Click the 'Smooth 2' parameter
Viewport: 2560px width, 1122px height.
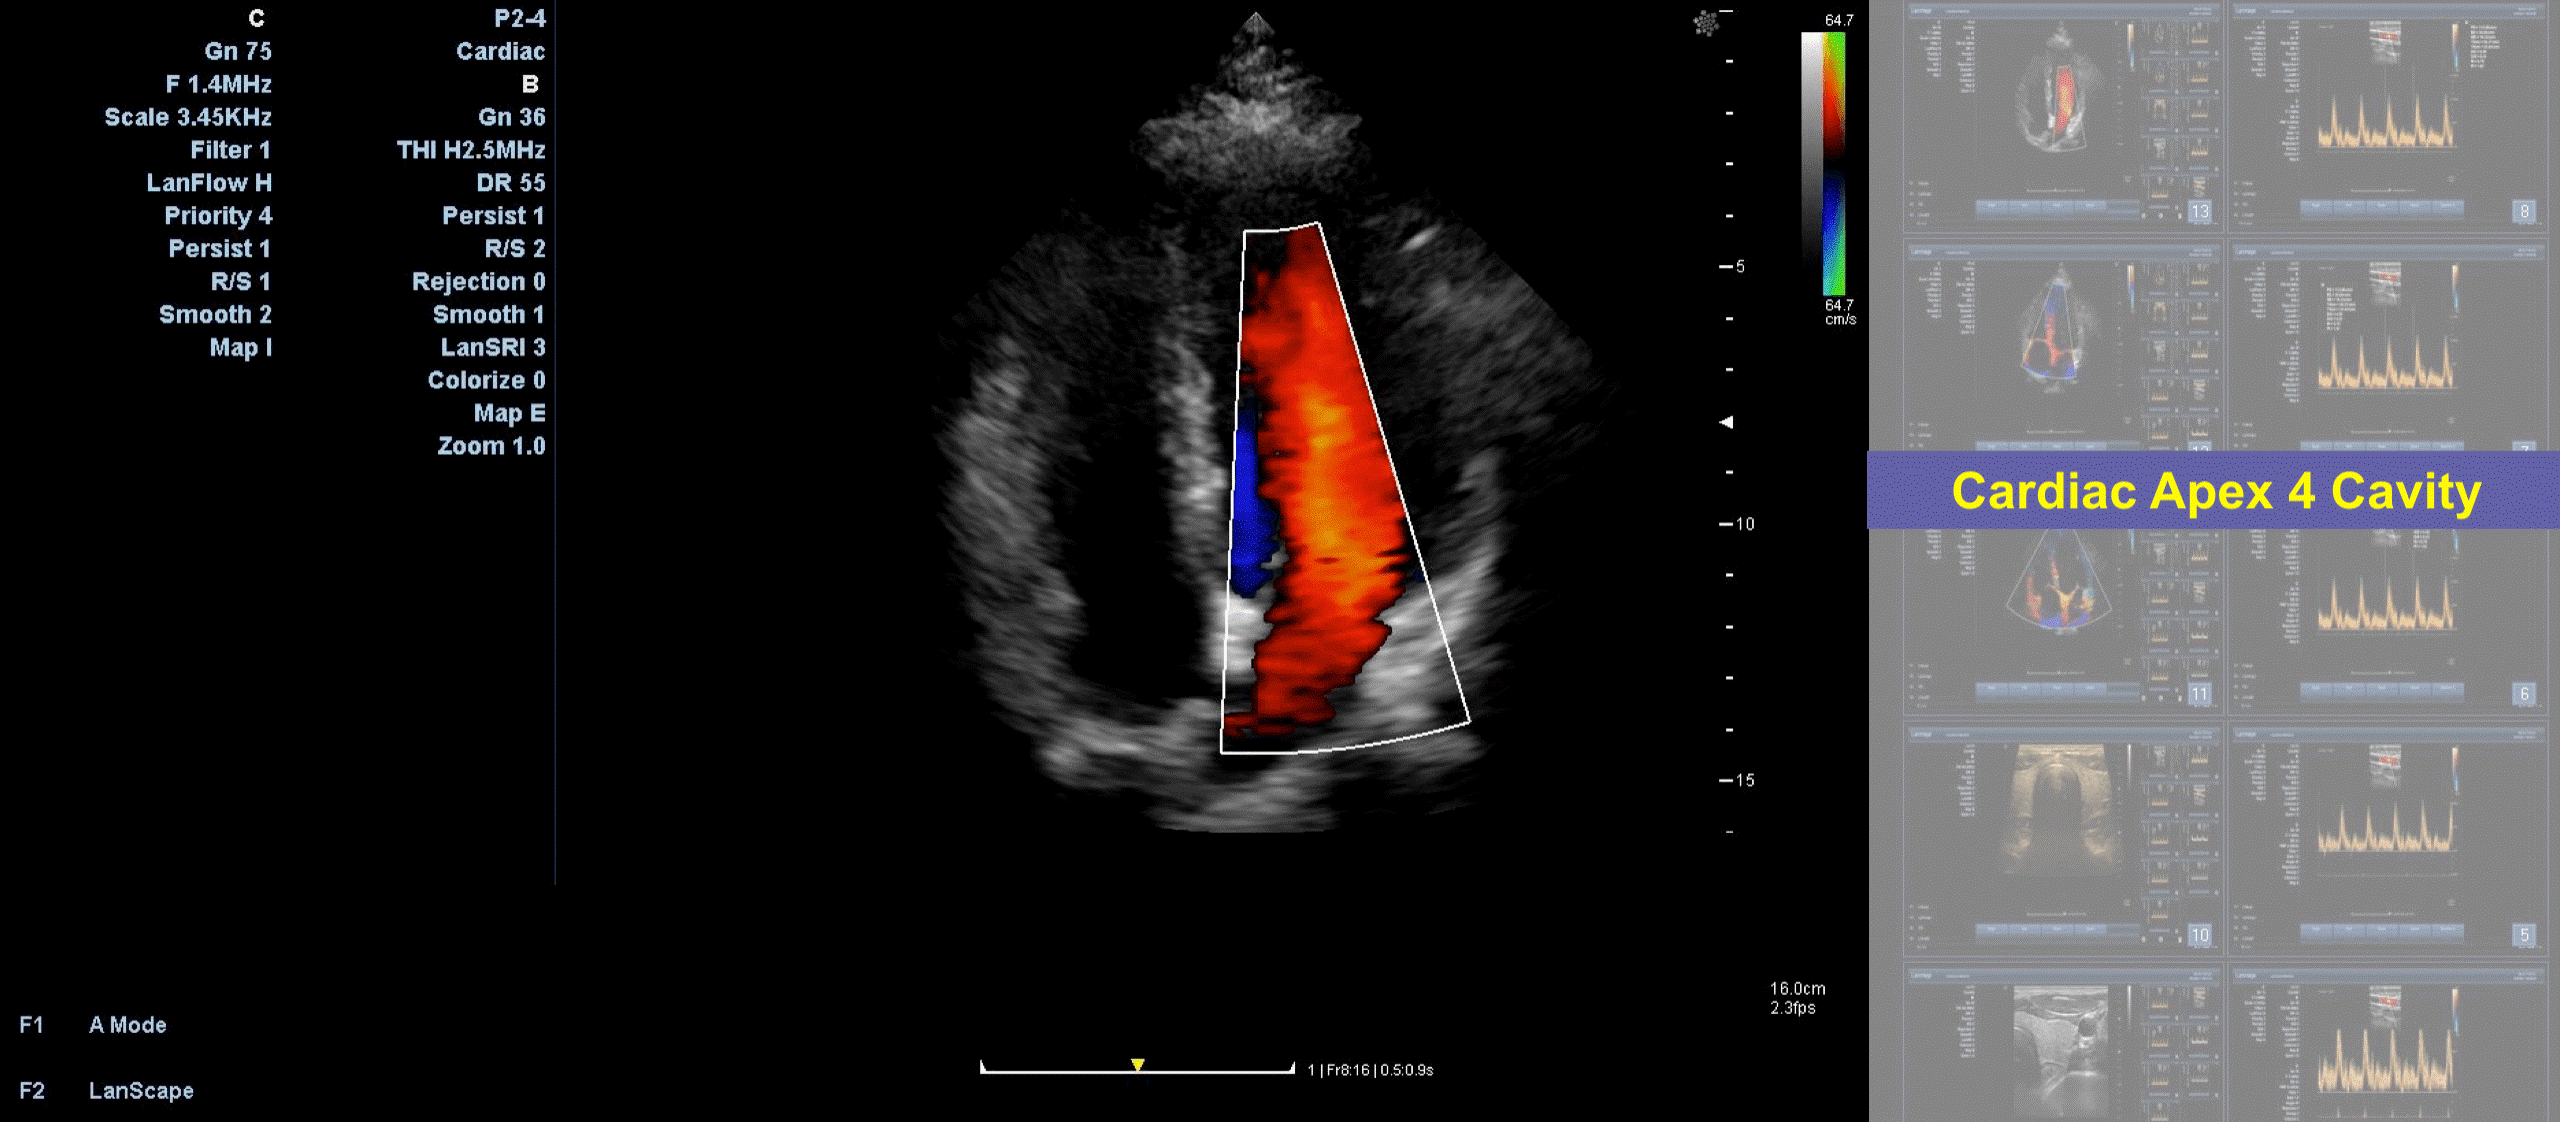coord(215,315)
